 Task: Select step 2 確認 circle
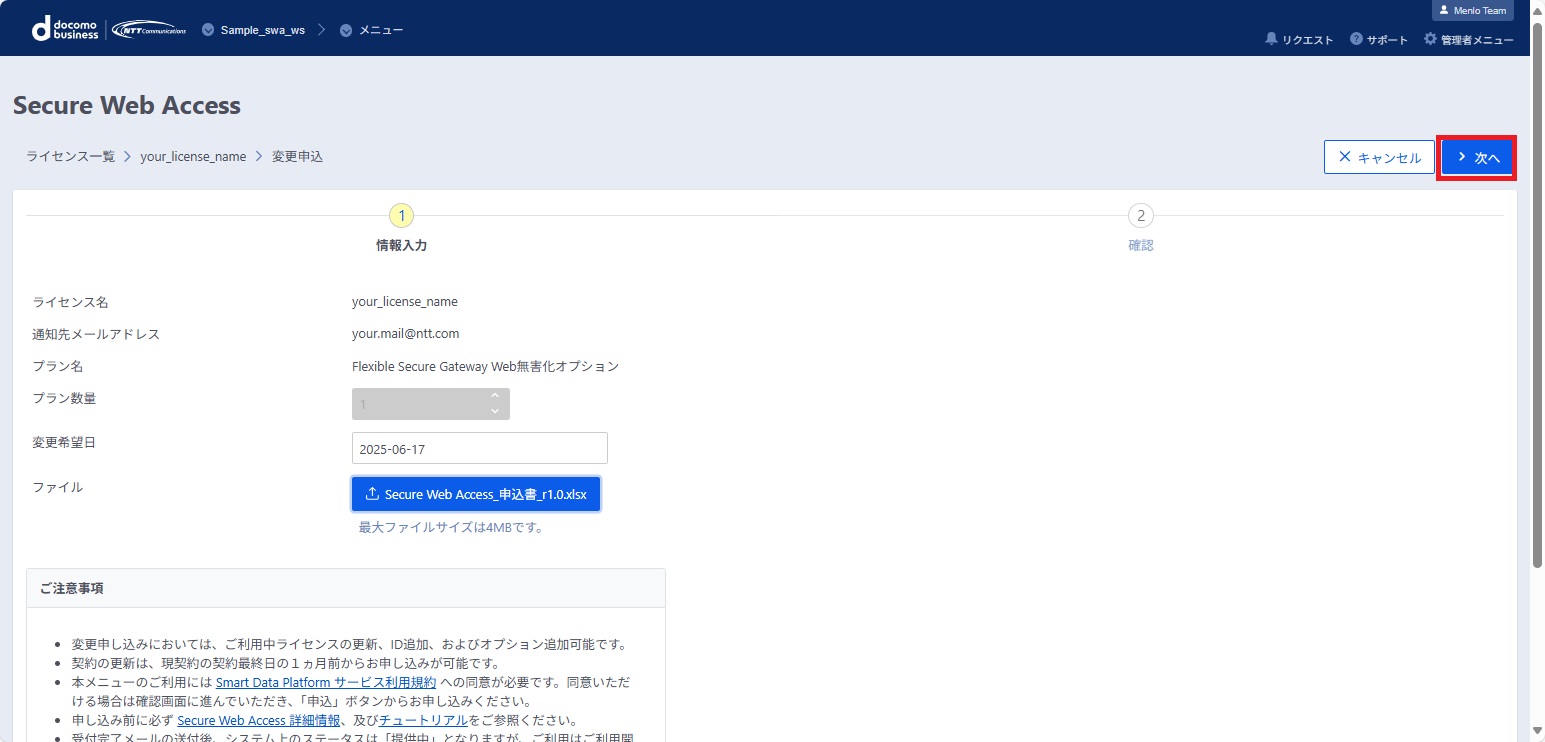coord(1140,215)
